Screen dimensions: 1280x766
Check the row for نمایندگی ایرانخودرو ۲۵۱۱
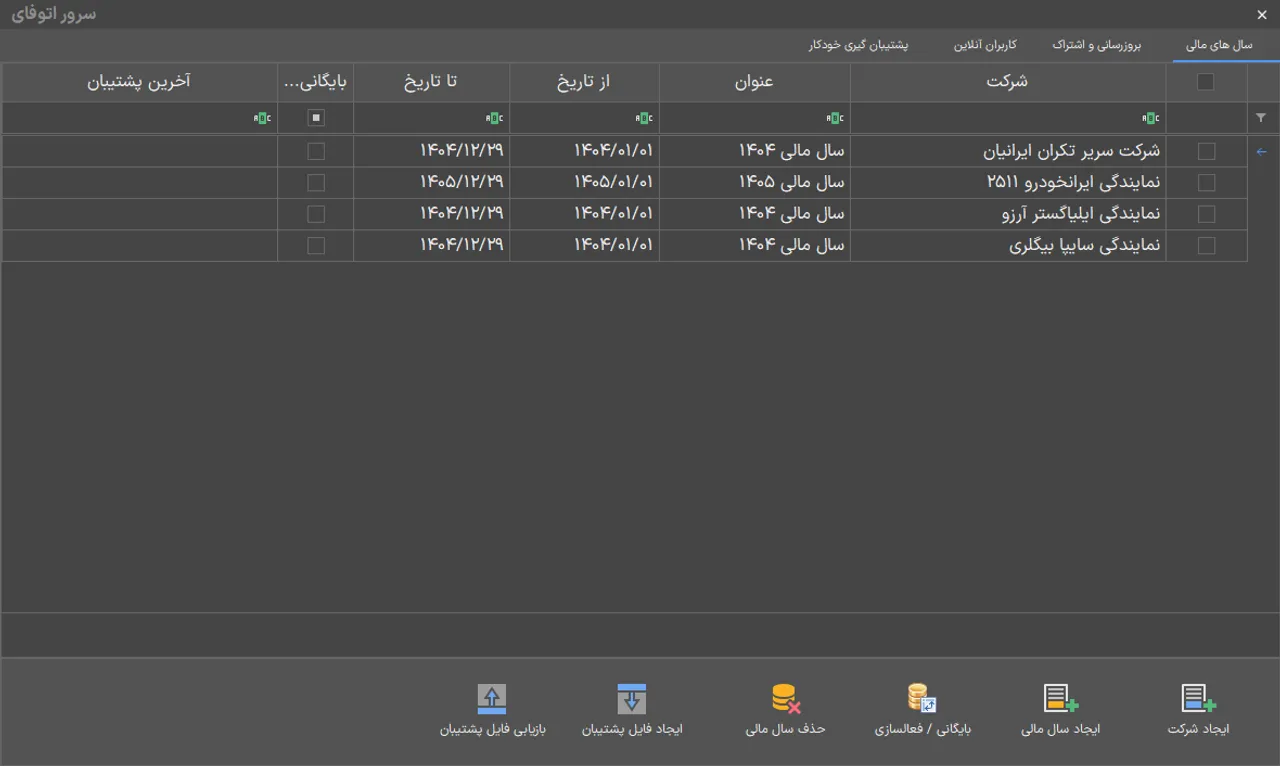pyautogui.click(x=1207, y=183)
